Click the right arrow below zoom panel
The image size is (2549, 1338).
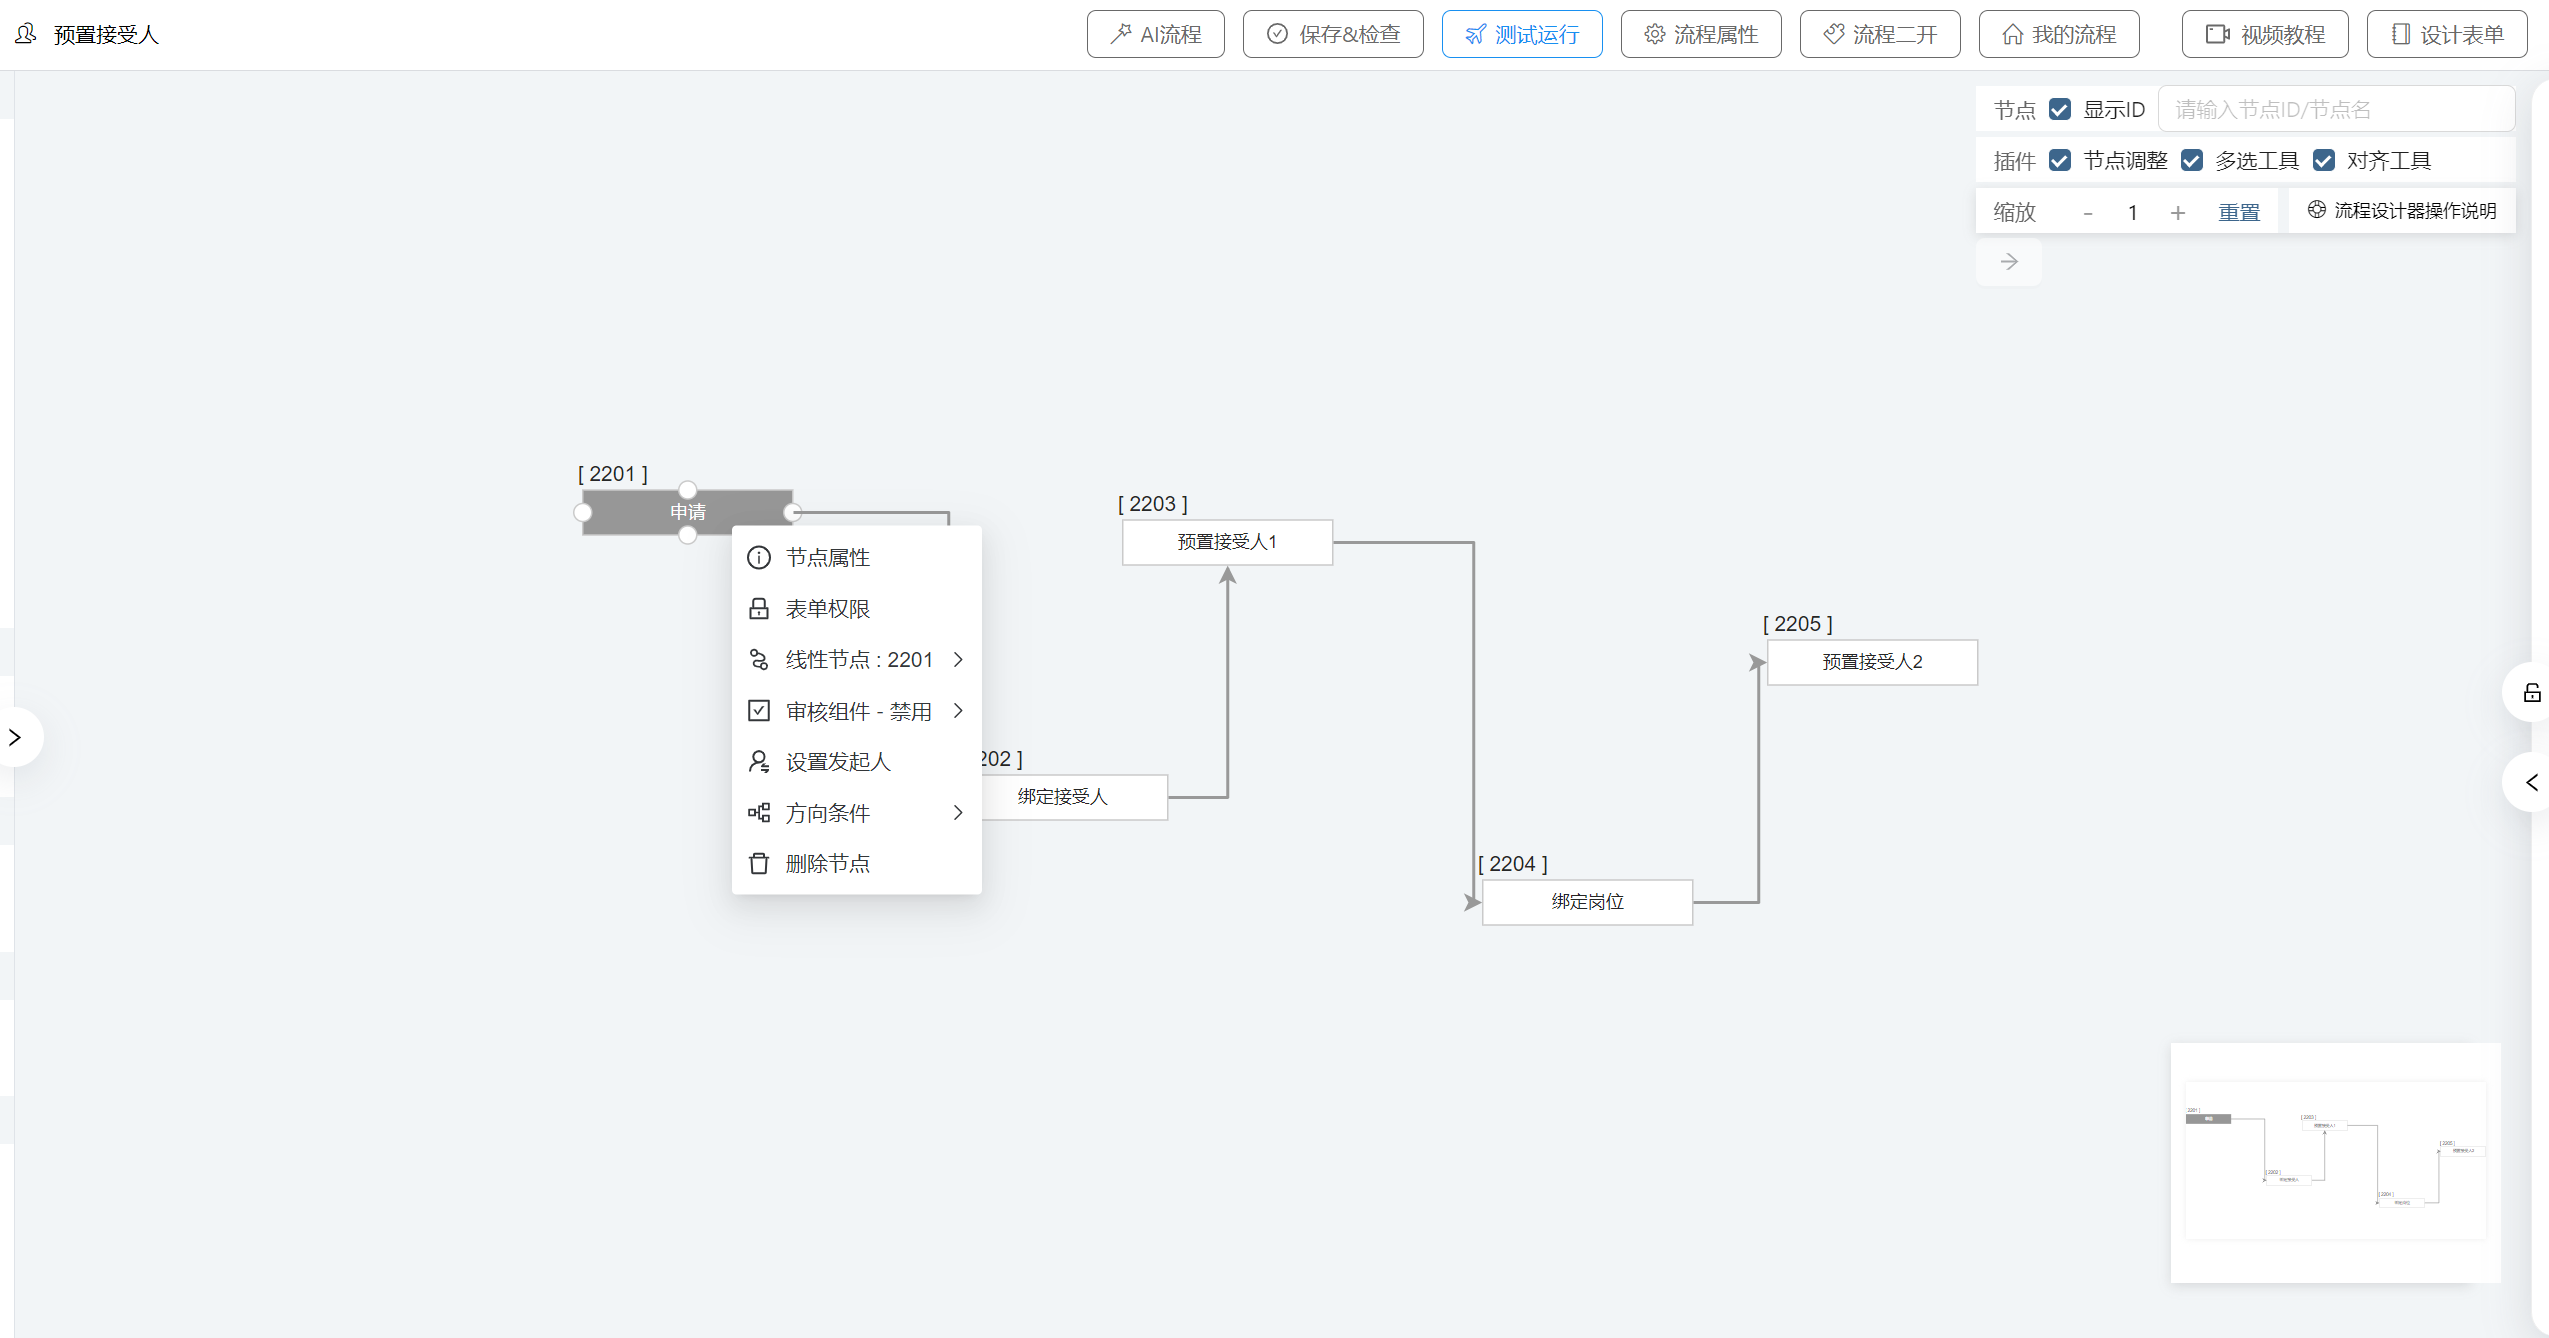2009,262
